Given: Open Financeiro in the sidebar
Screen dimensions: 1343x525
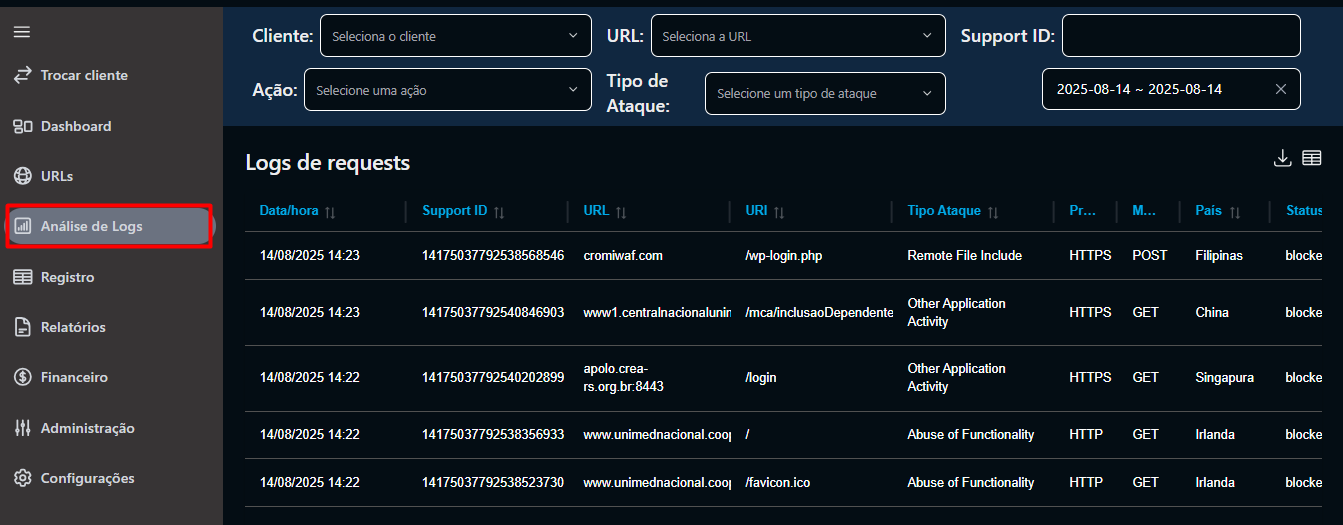Looking at the screenshot, I should 74,377.
